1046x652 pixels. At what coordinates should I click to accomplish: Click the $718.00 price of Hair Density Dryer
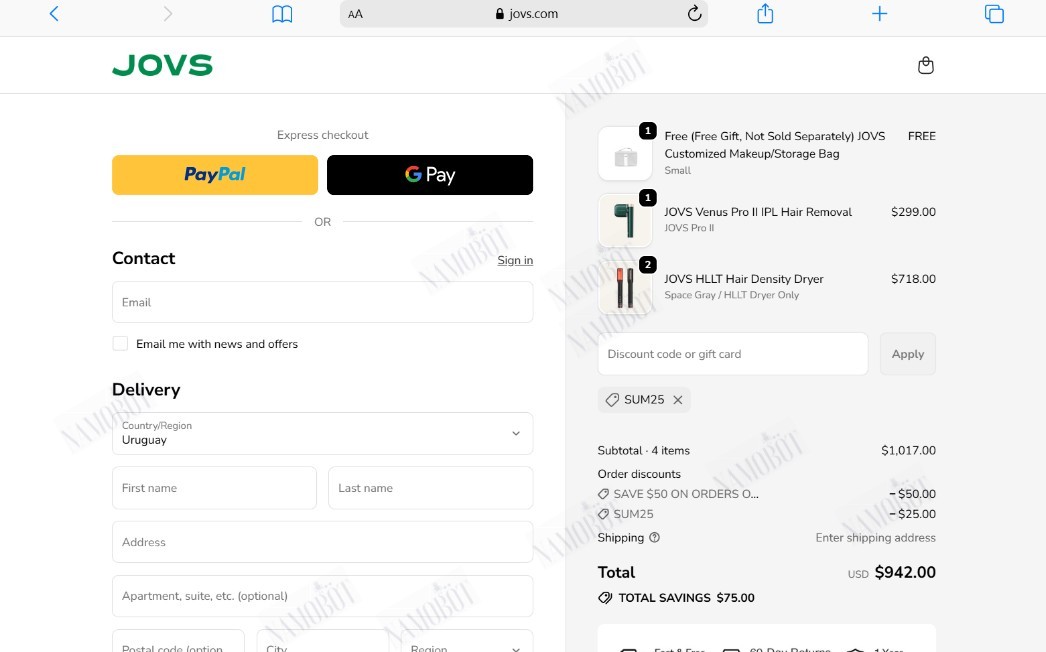(x=913, y=278)
